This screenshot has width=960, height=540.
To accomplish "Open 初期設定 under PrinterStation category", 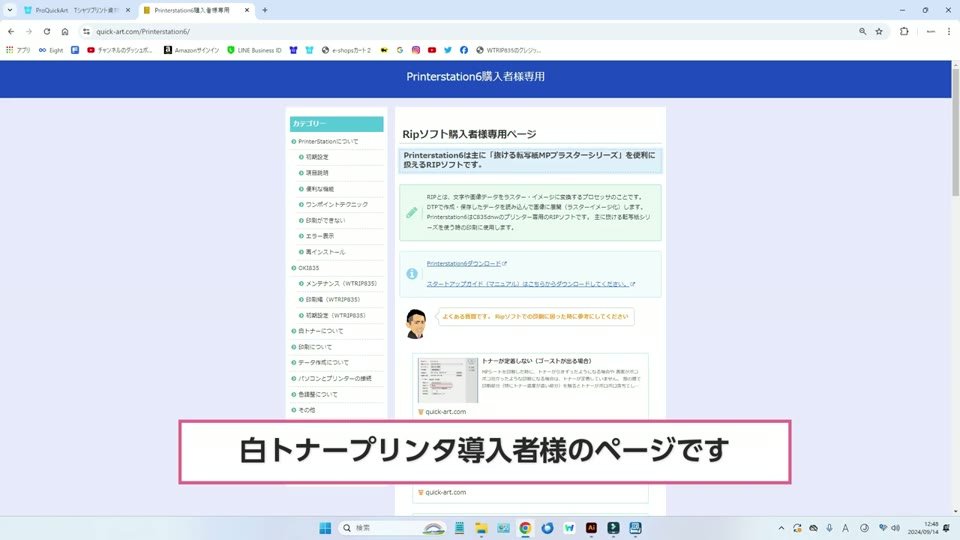I will (317, 157).
